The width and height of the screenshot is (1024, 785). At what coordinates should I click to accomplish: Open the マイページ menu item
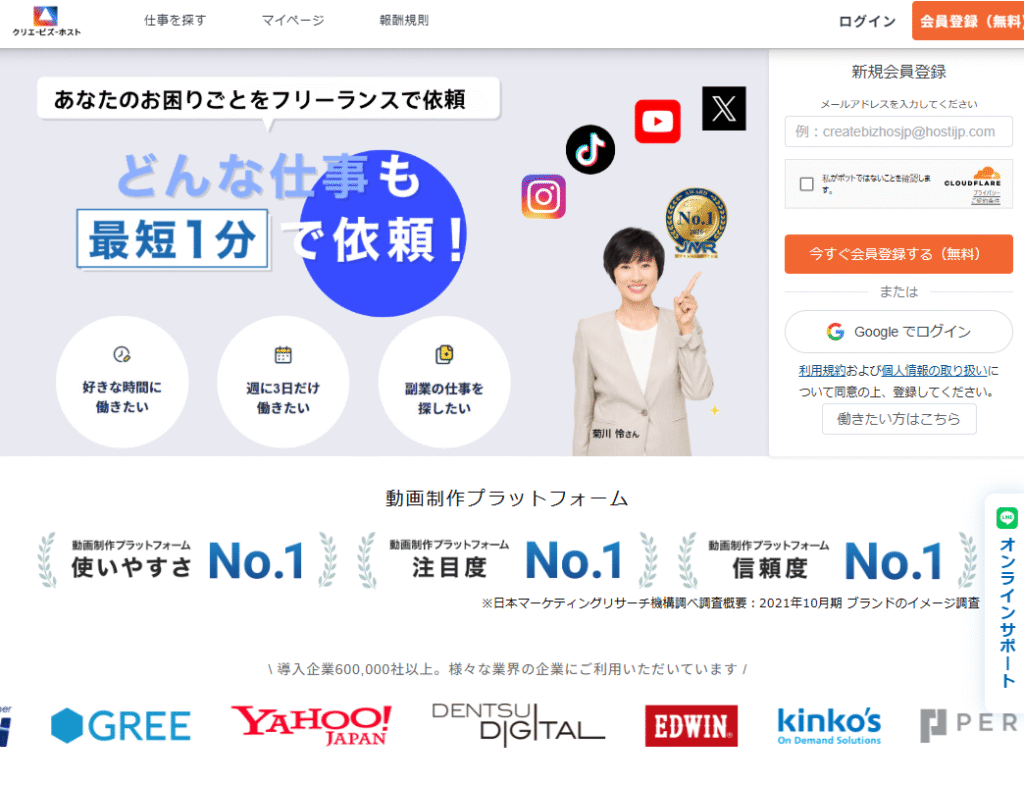coord(293,20)
